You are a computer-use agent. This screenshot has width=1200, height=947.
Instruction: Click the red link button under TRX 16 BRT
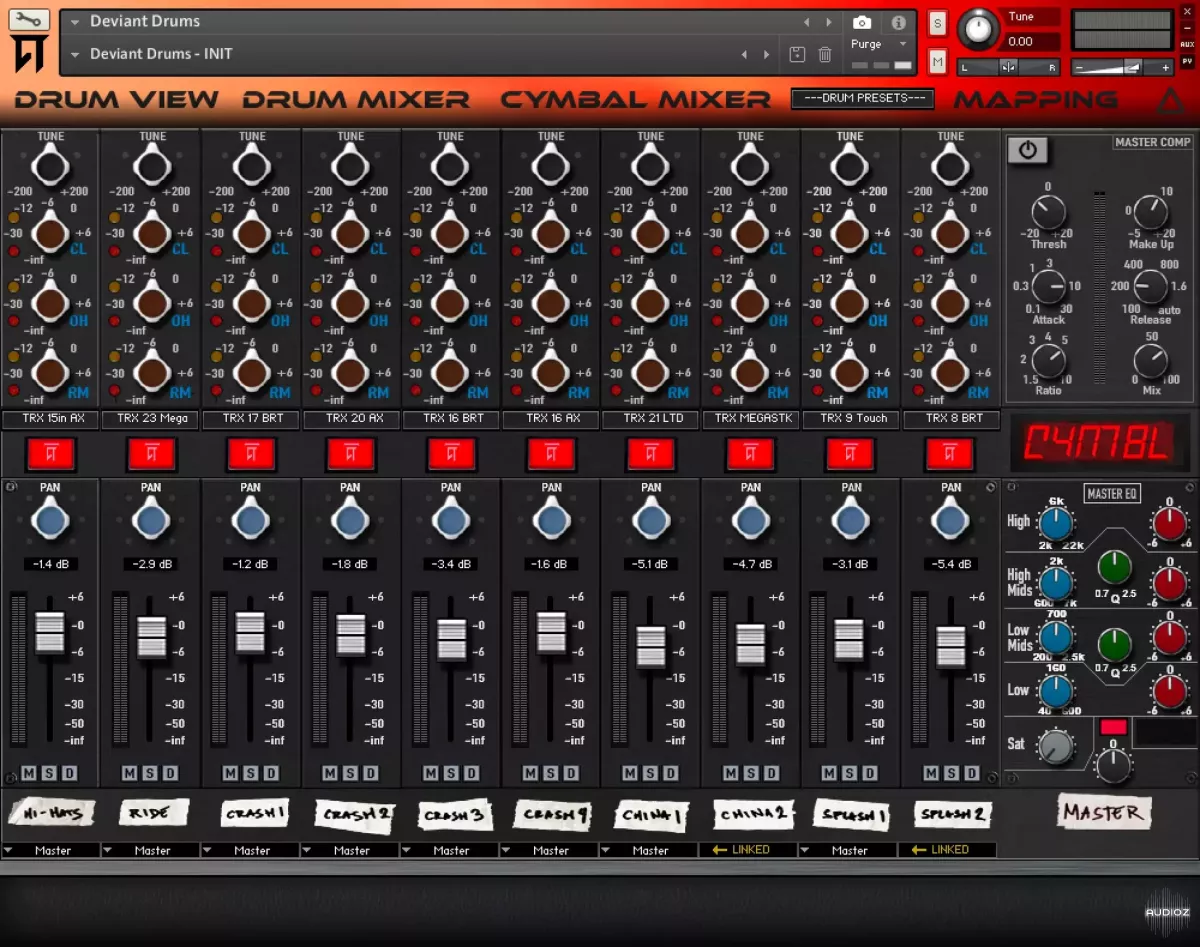point(451,454)
